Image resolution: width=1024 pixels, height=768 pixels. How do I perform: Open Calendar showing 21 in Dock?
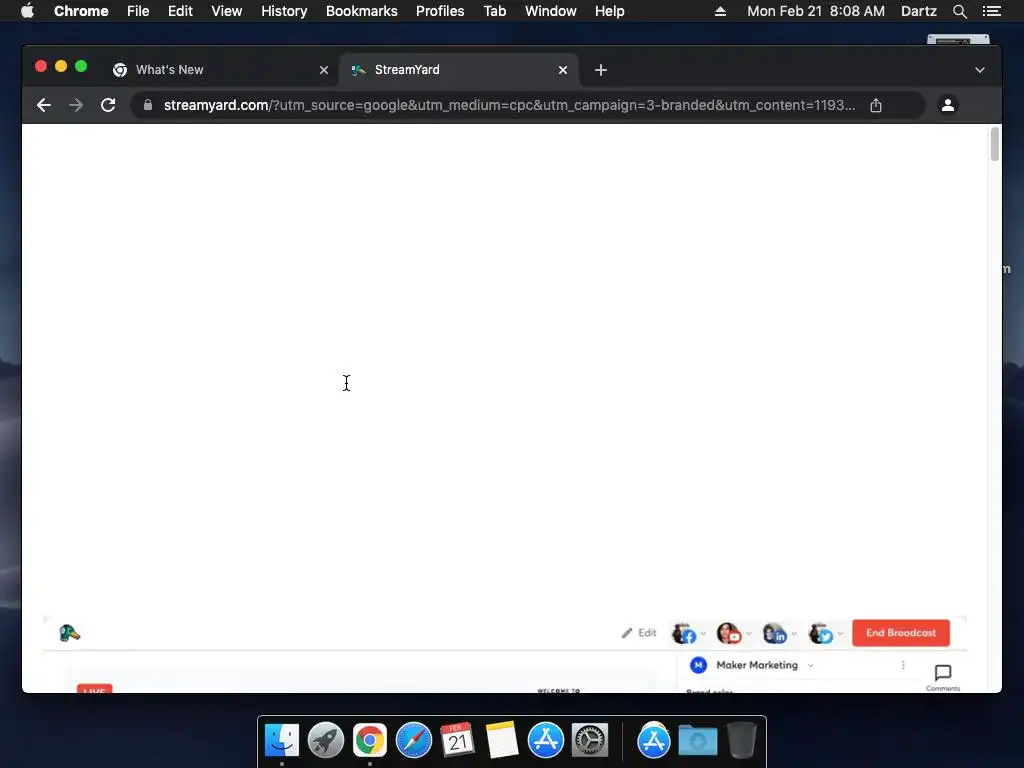[457, 740]
